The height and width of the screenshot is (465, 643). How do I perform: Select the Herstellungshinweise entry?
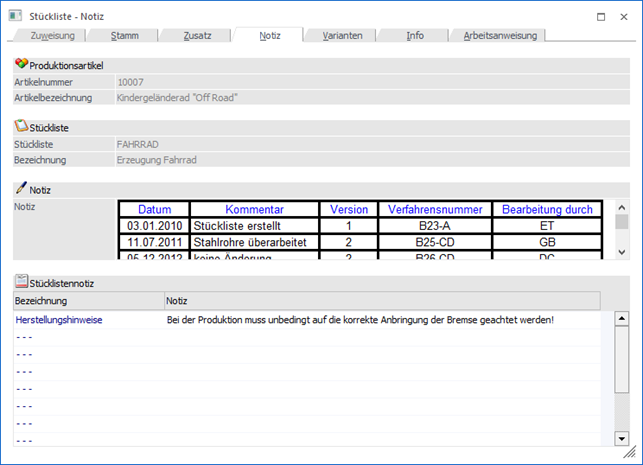click(59, 320)
